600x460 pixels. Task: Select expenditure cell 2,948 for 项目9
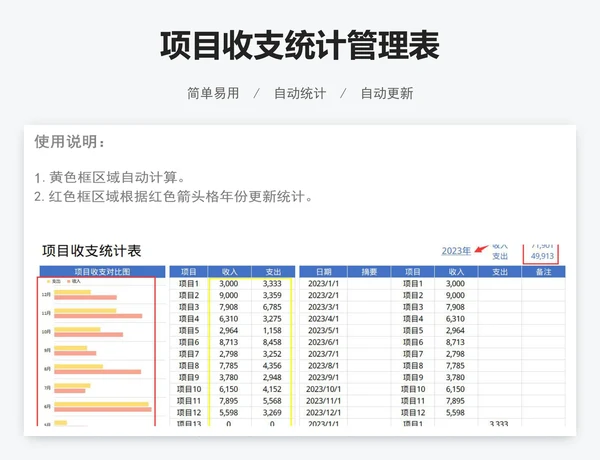272,378
